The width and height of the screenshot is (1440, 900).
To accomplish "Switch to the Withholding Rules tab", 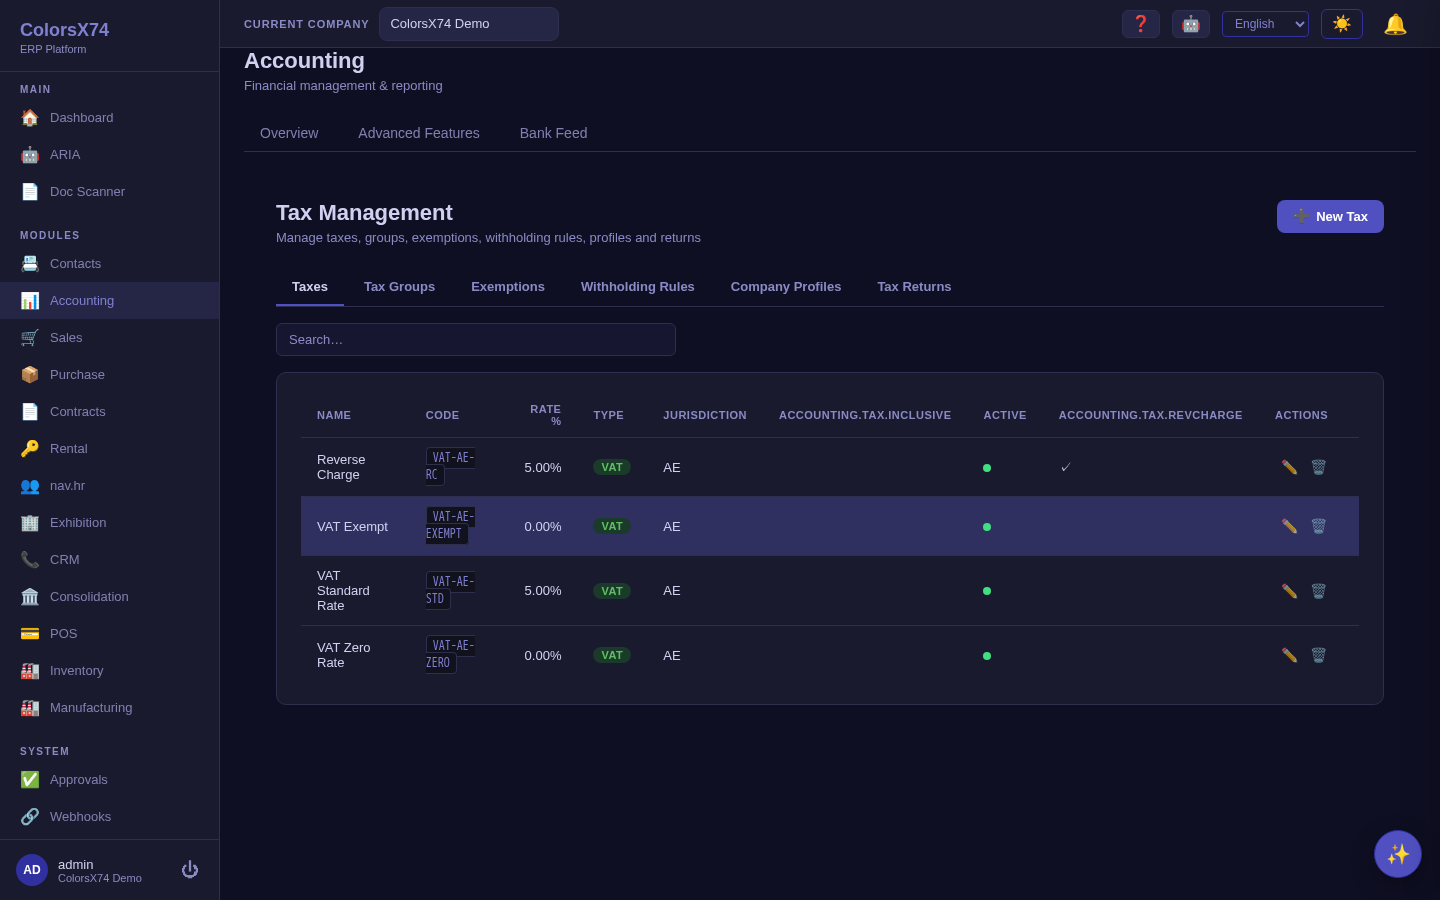I will click(x=638, y=287).
